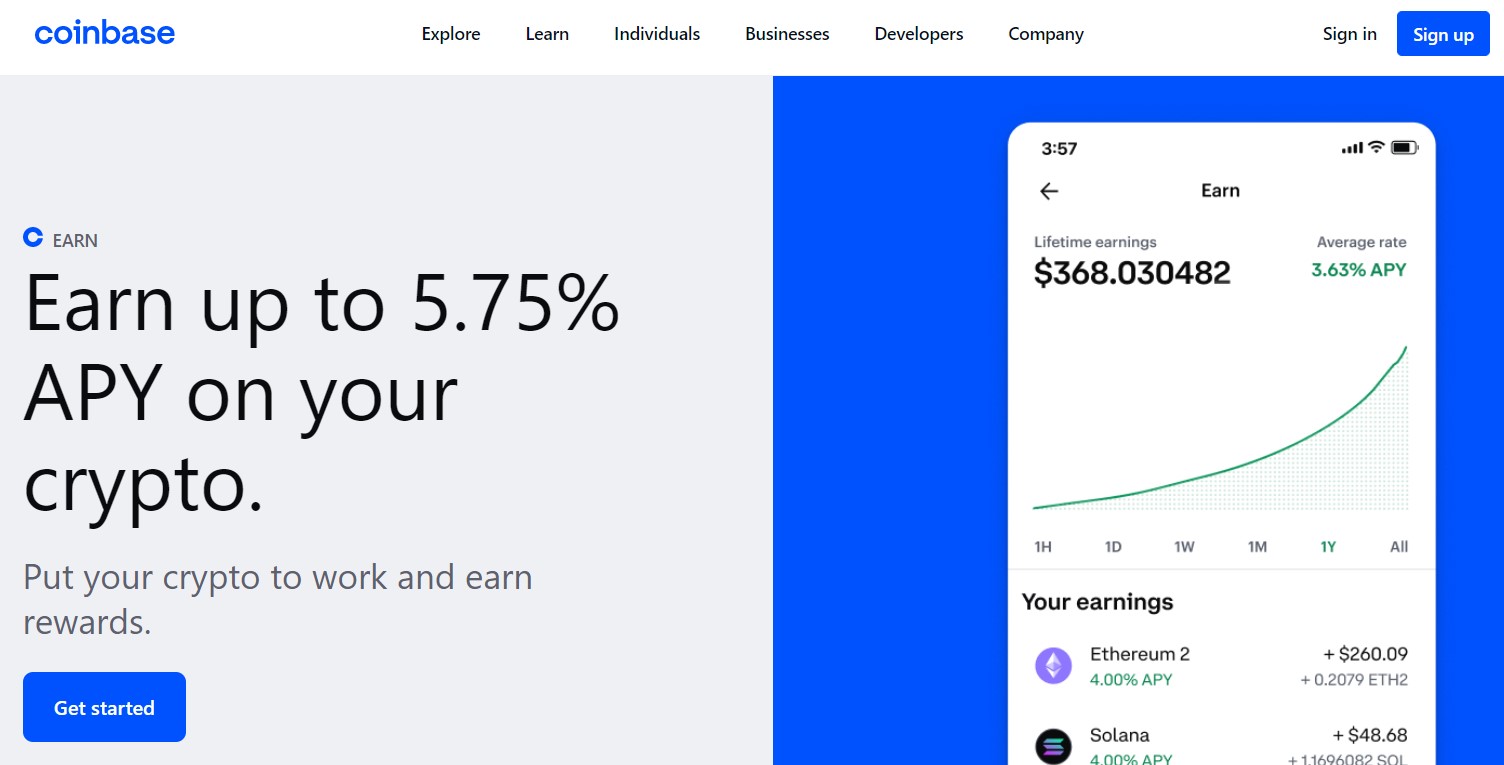Click the battery icon in phone status bar
Viewport: 1504px width, 765px height.
(1405, 148)
